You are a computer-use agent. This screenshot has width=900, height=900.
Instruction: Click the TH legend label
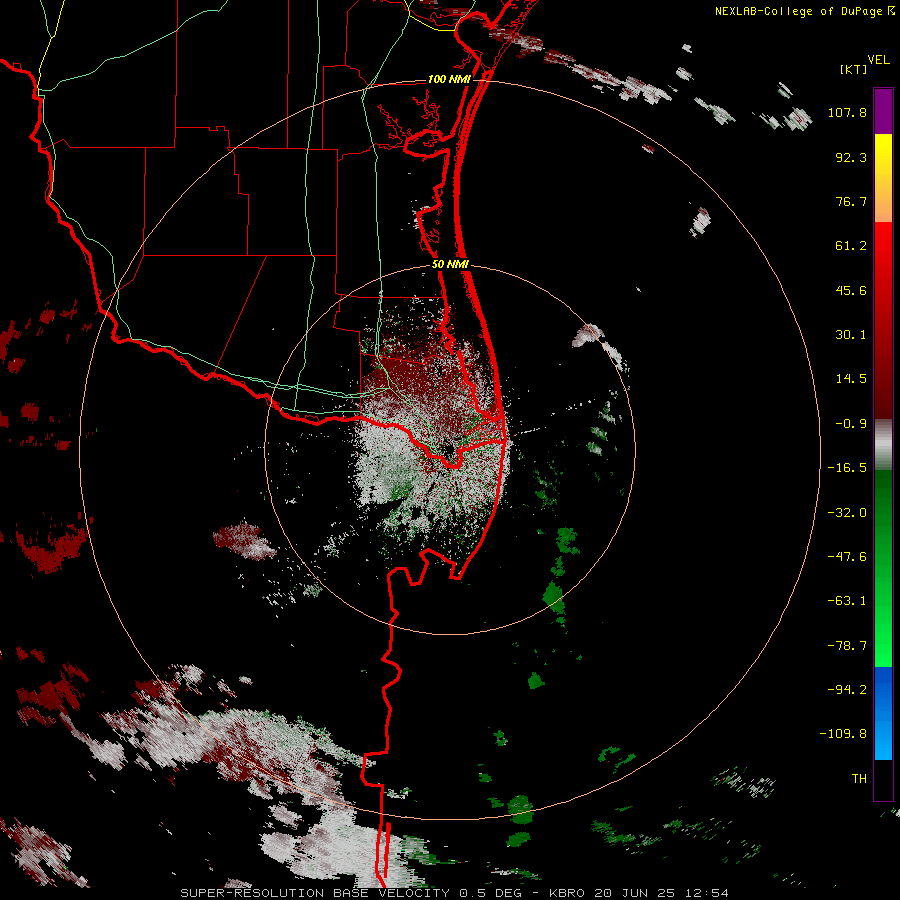click(859, 779)
